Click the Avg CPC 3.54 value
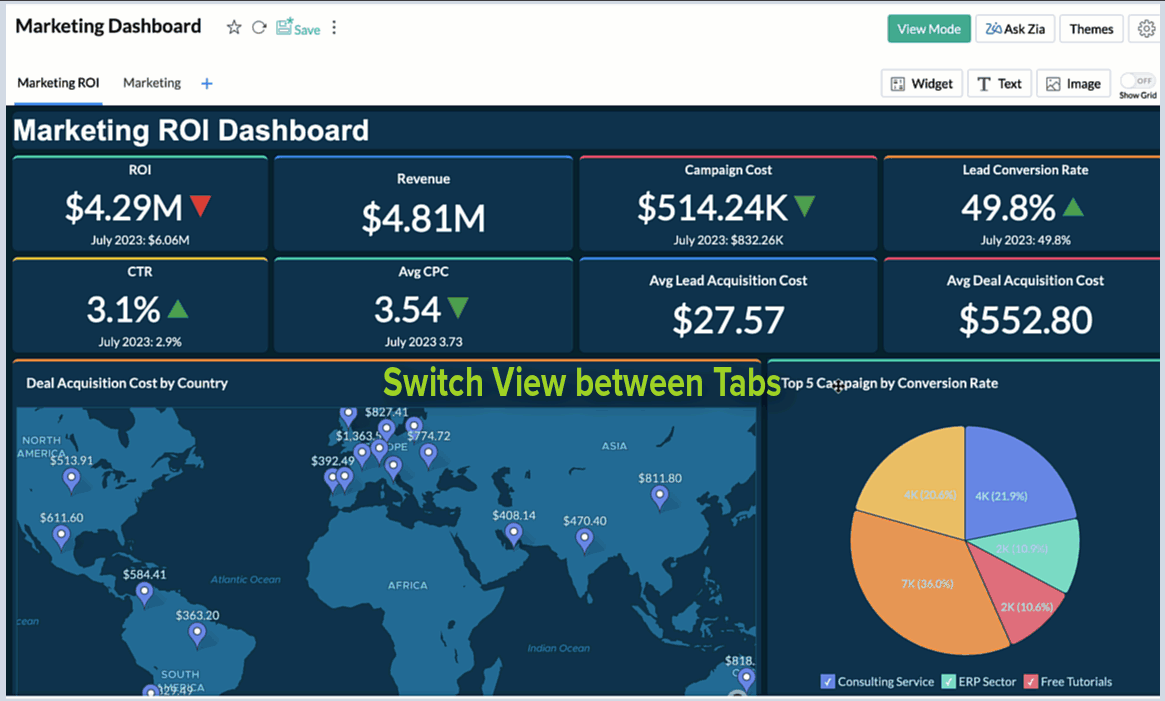 coord(407,309)
